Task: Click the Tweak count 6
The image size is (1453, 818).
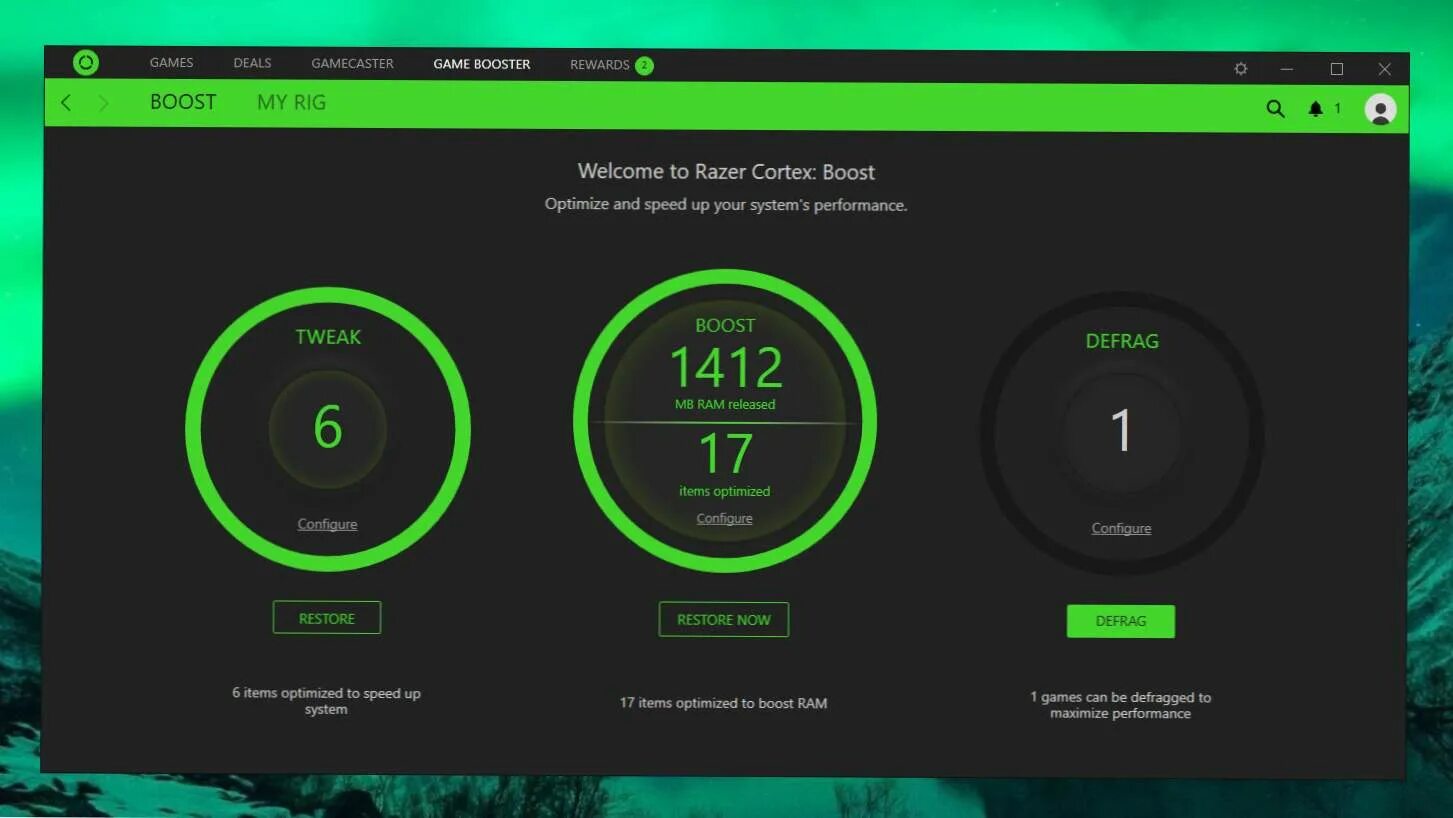Action: click(328, 427)
